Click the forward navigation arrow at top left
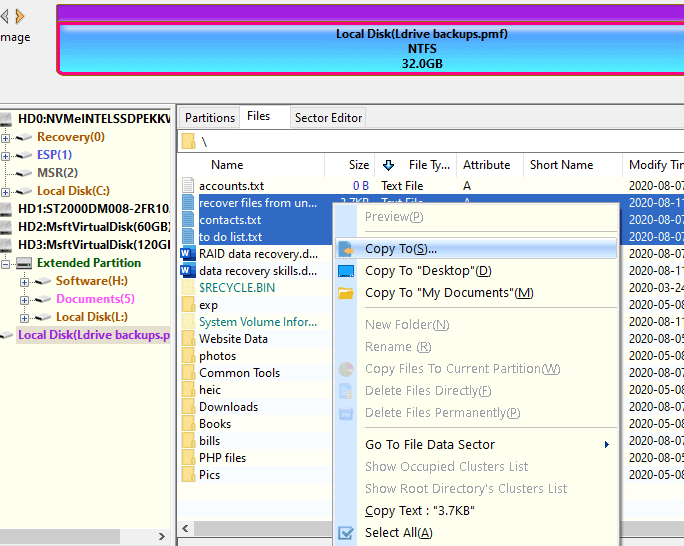The width and height of the screenshot is (684, 546). [19, 16]
